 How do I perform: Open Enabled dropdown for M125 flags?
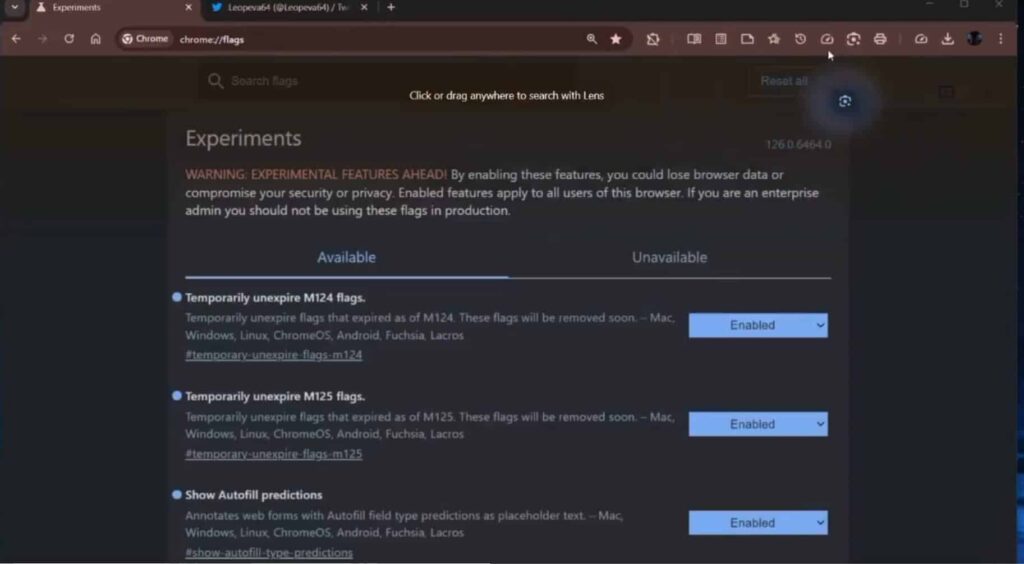(x=757, y=424)
